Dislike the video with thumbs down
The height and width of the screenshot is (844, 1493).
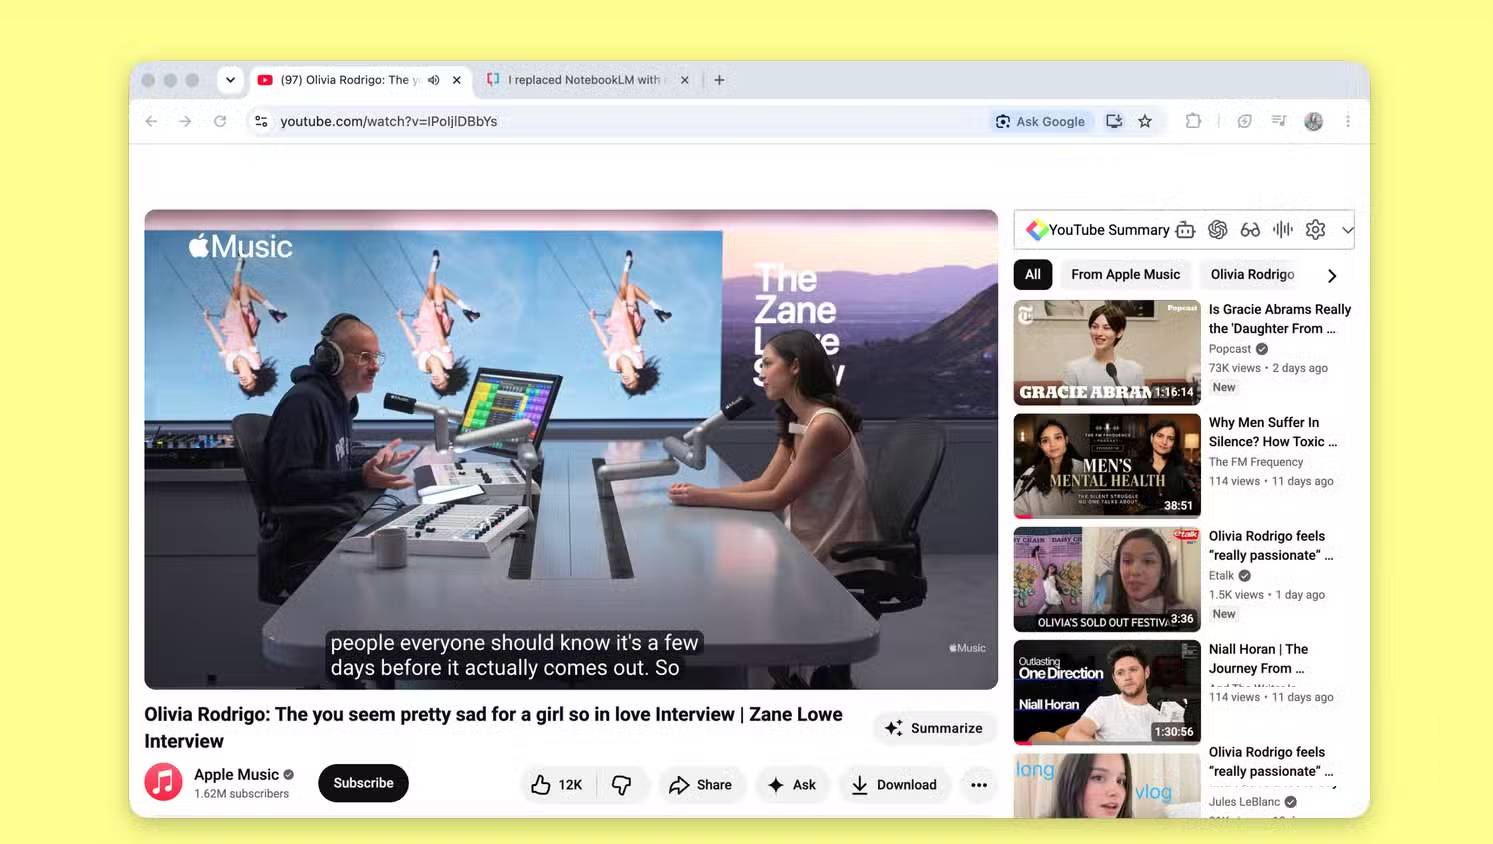pos(622,785)
